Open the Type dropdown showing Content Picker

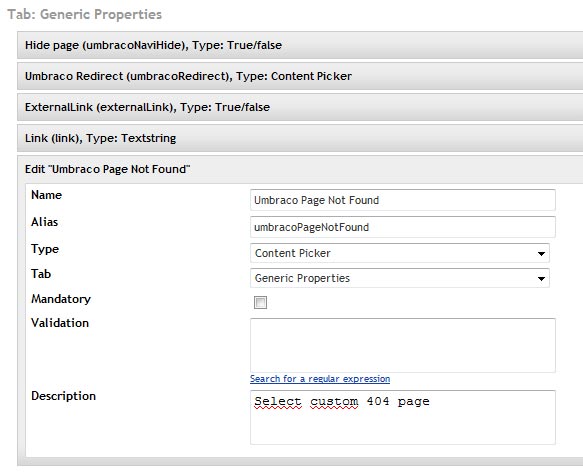point(400,253)
